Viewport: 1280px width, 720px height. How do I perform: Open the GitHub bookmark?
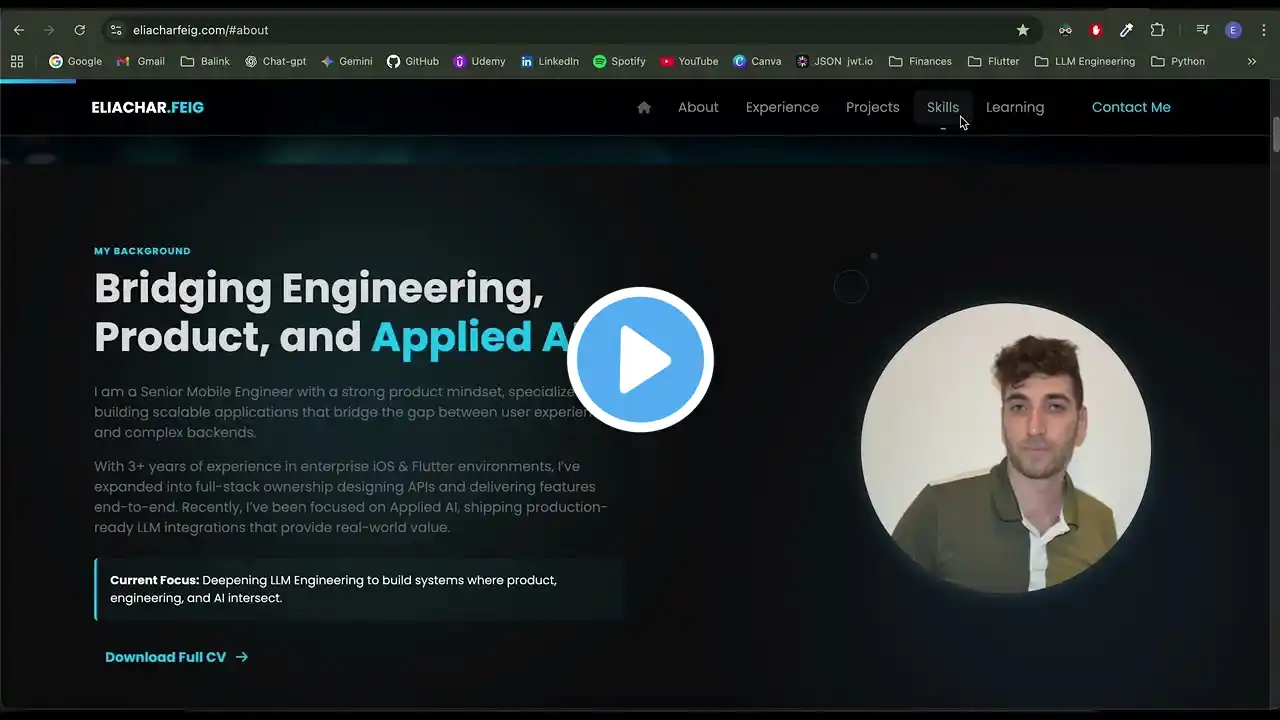coord(413,61)
